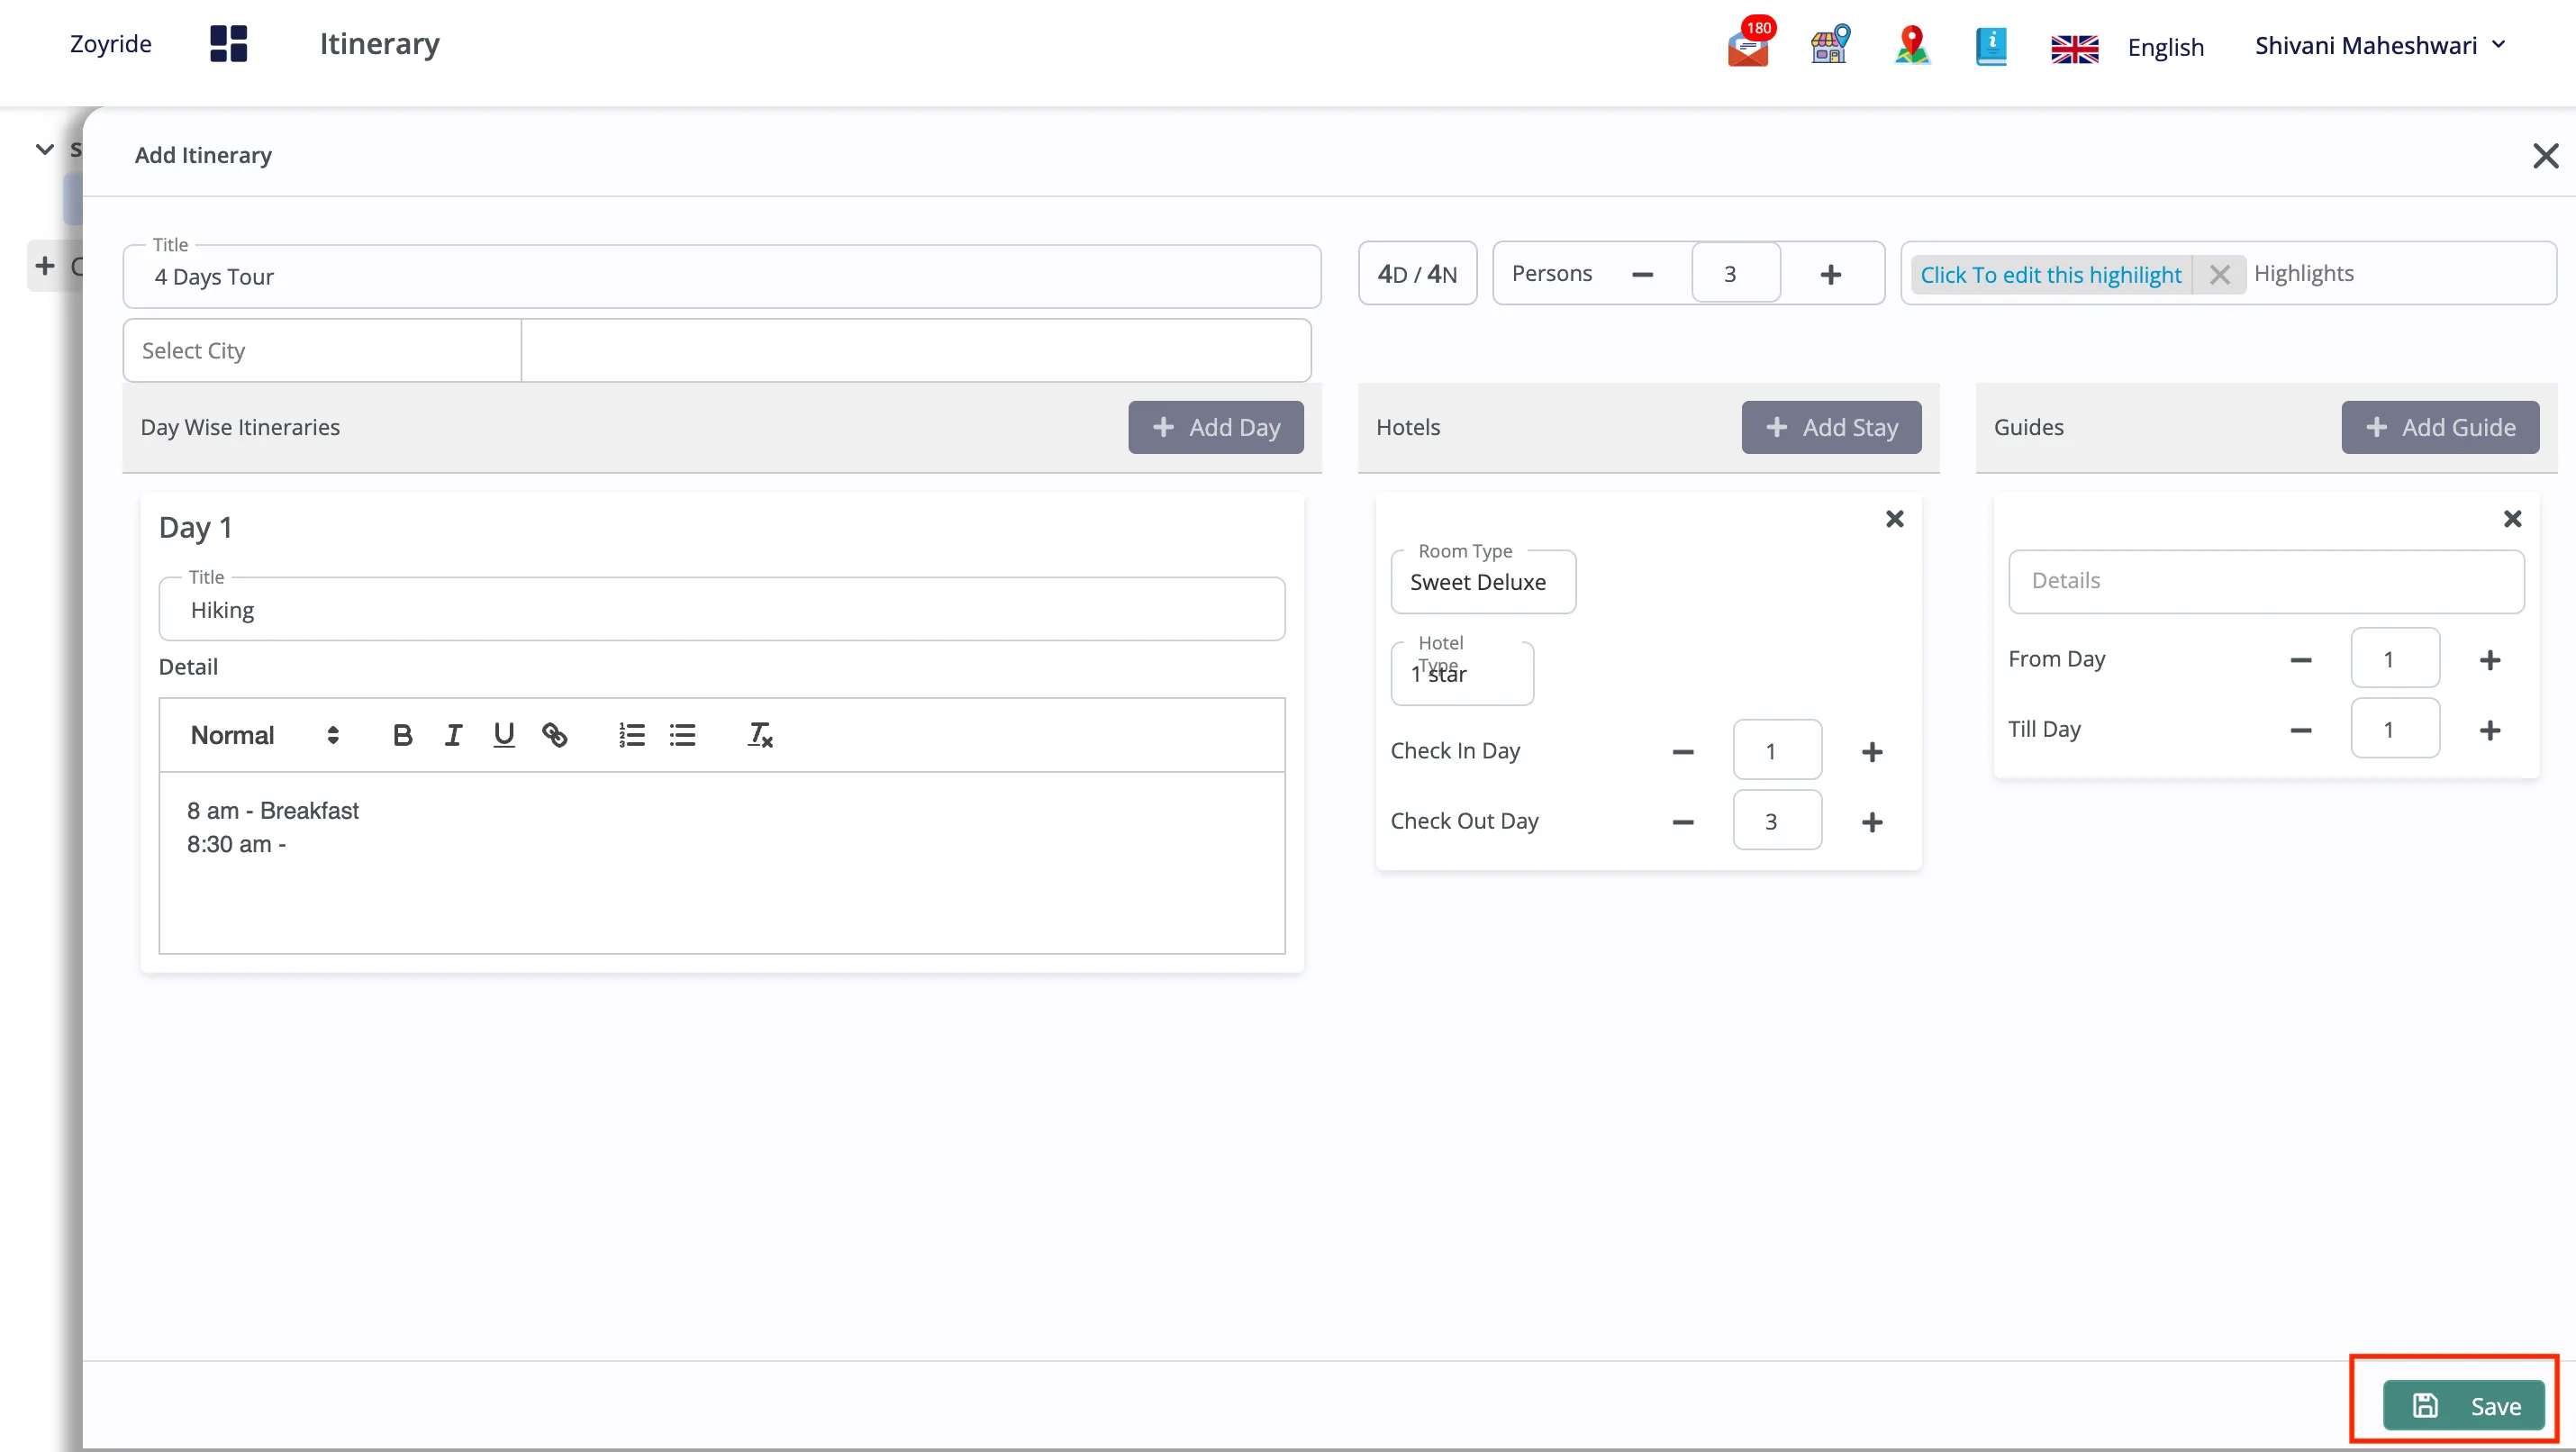The image size is (2576, 1452).
Task: Click the Hotel Type field 1 star
Action: click(x=1462, y=674)
